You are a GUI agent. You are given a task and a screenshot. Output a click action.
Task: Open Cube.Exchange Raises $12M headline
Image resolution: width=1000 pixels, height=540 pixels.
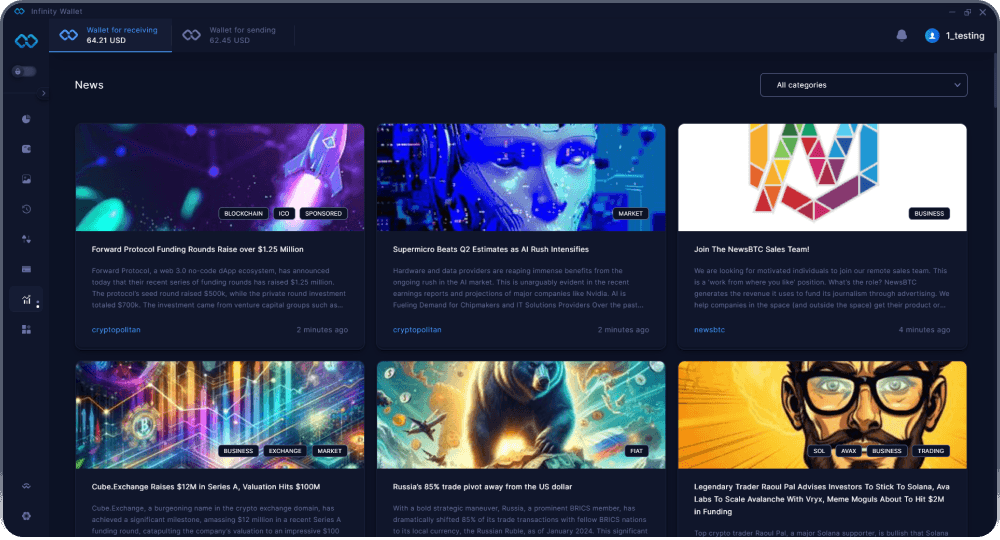point(205,486)
